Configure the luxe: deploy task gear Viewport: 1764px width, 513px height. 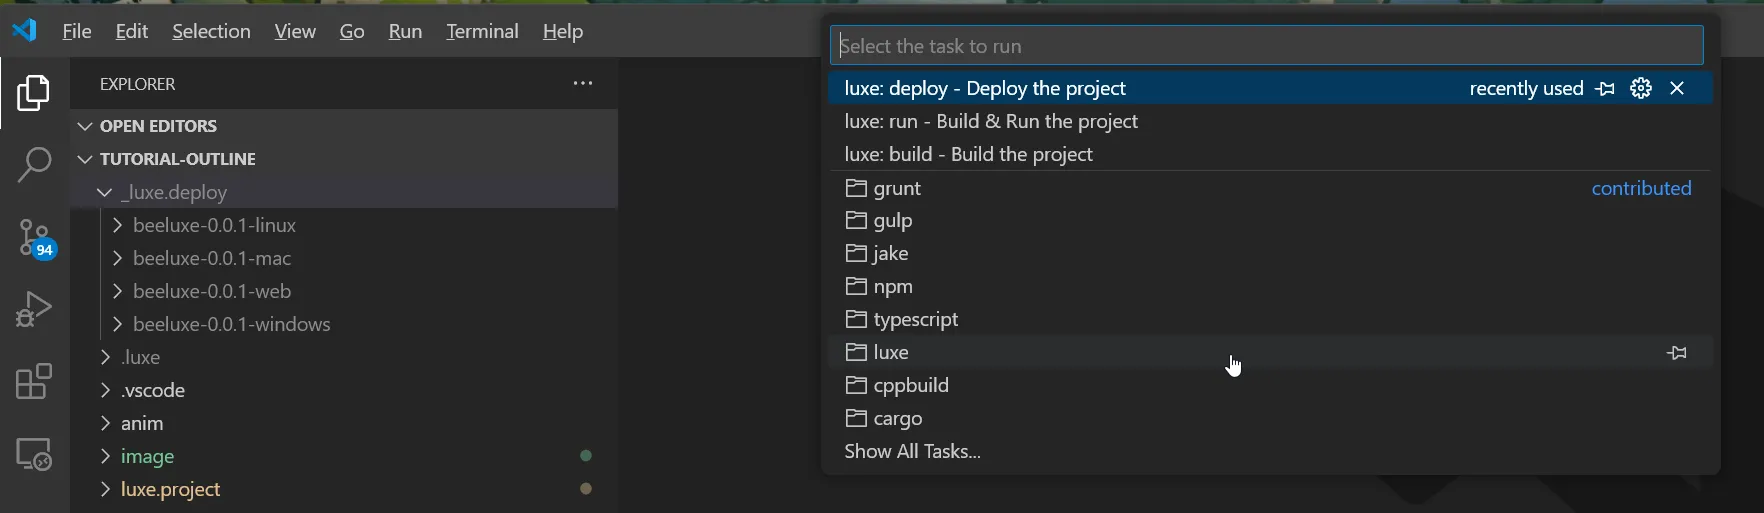point(1640,88)
